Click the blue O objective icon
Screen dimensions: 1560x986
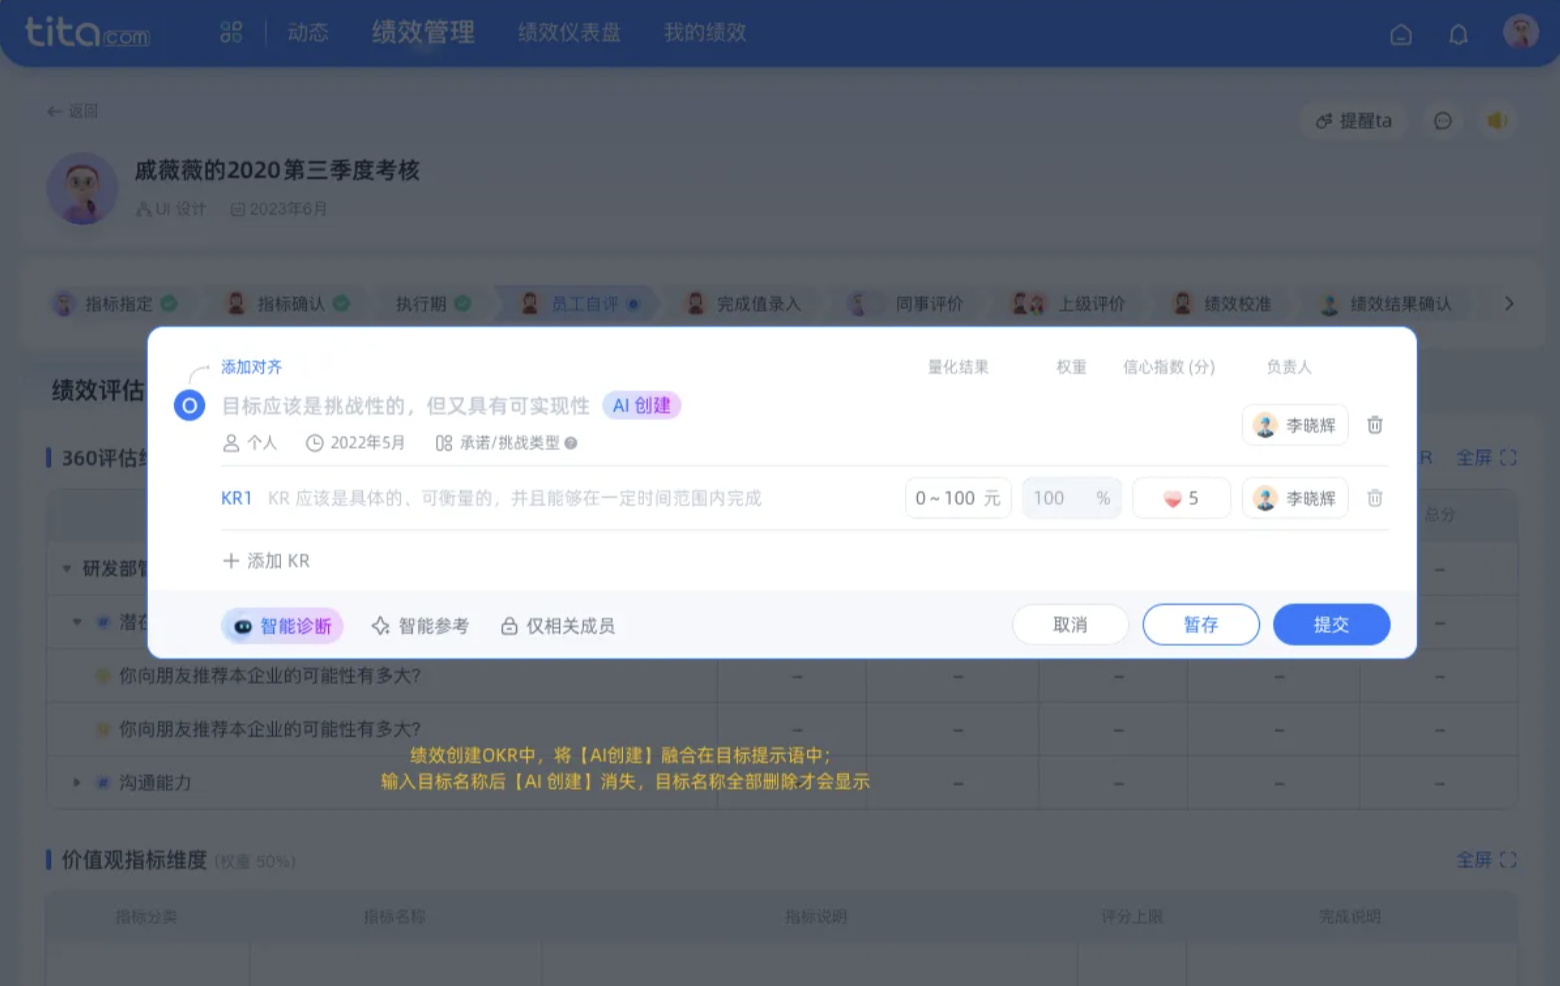pos(189,406)
